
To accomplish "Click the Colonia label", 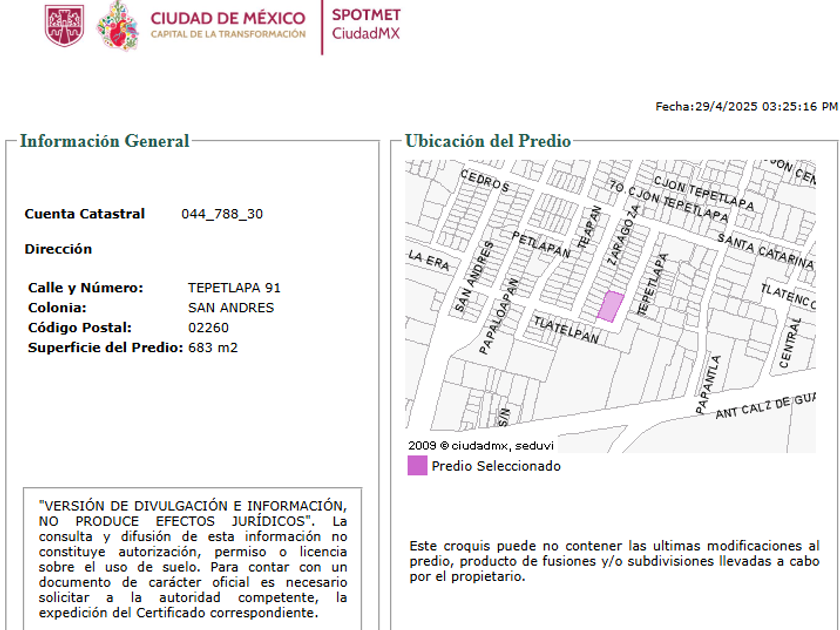I will click(57, 308).
